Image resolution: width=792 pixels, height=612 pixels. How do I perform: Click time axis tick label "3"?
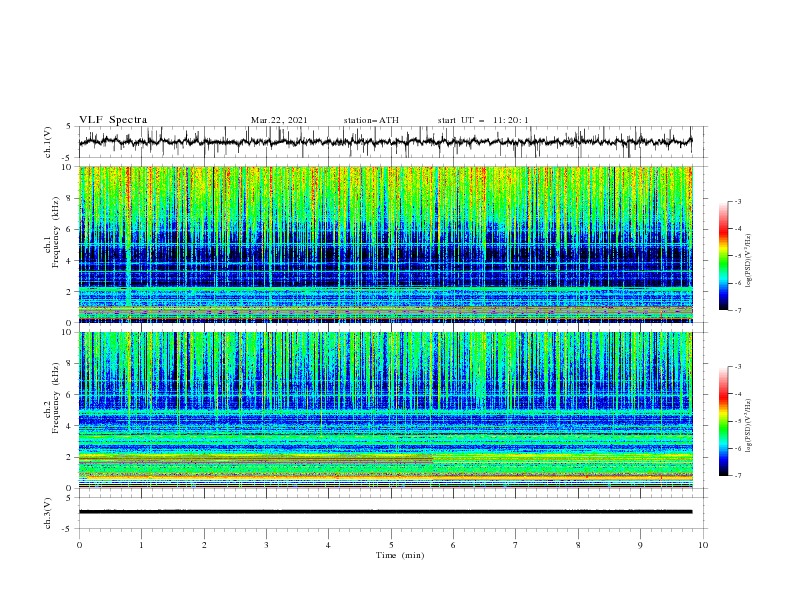(x=266, y=545)
